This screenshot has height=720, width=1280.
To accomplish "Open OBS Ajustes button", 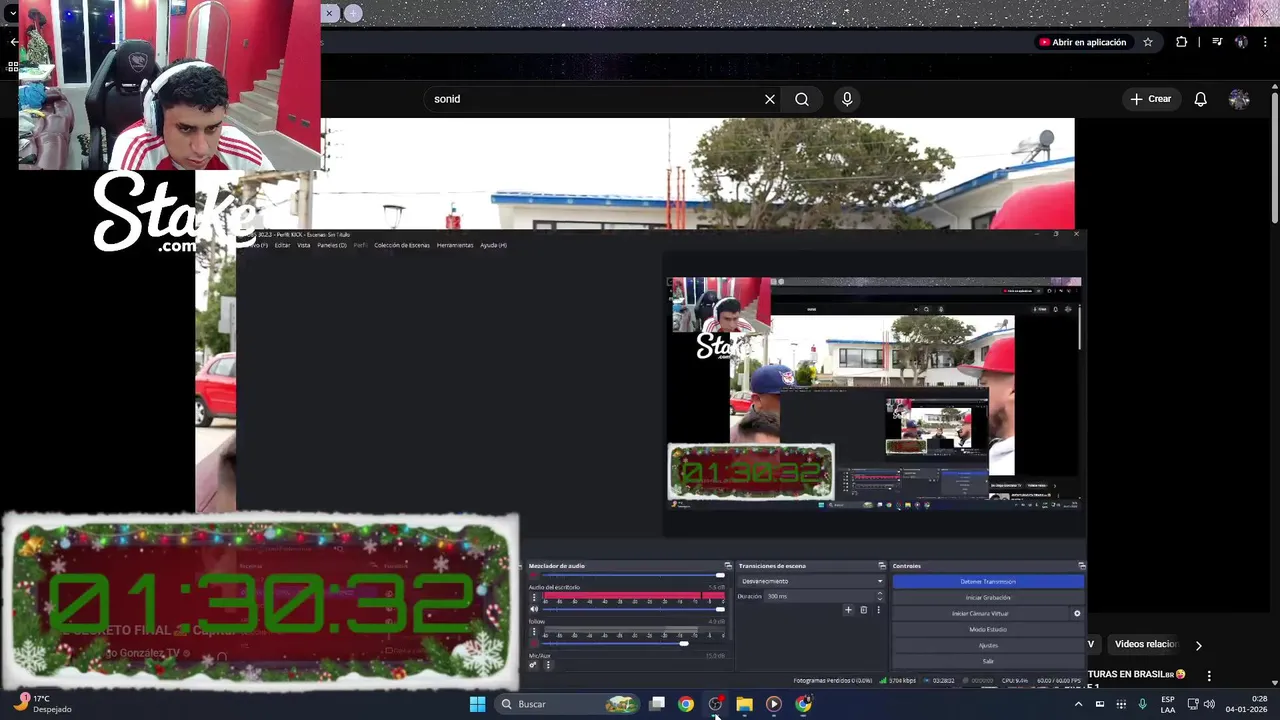I will pos(988,645).
